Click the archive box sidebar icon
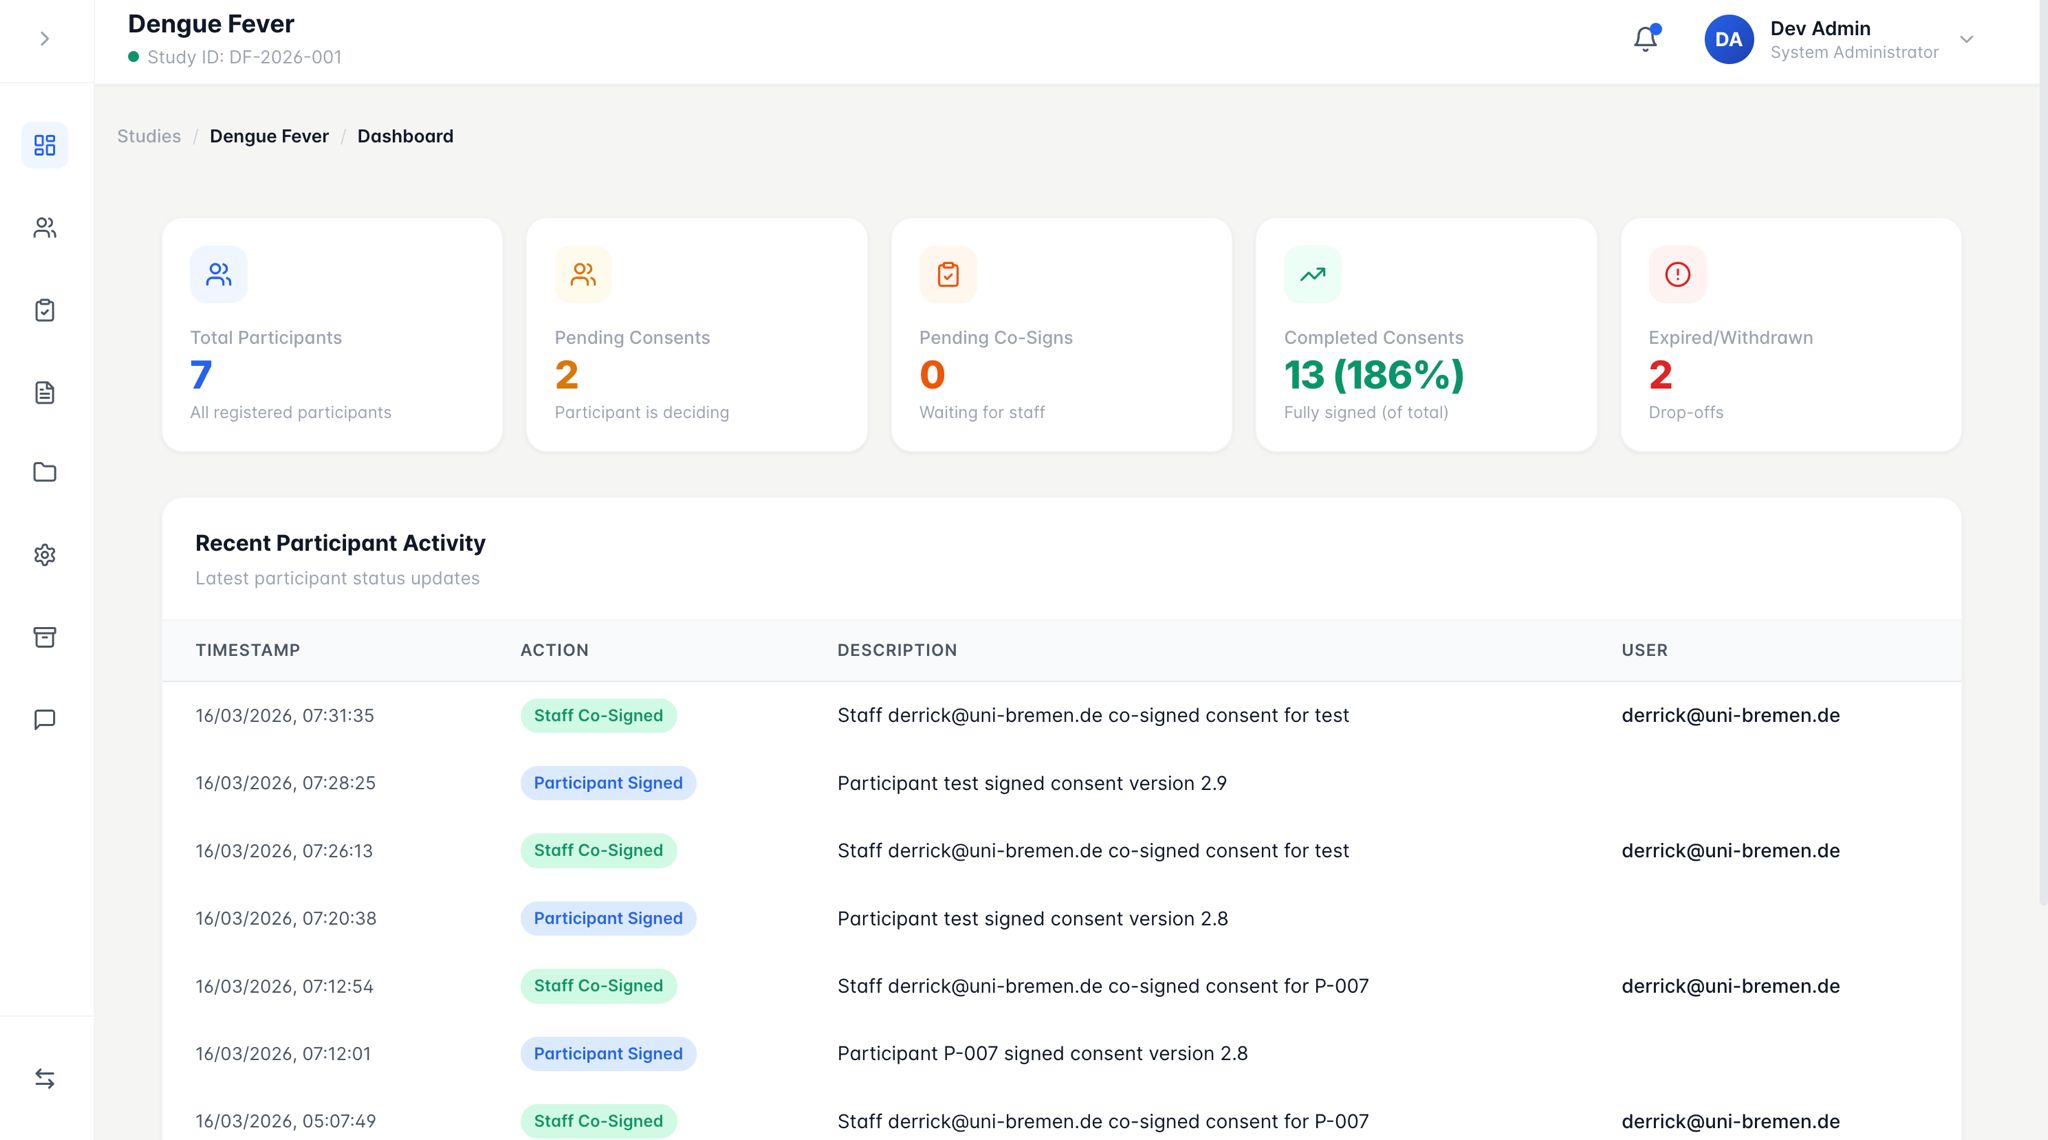 [45, 637]
